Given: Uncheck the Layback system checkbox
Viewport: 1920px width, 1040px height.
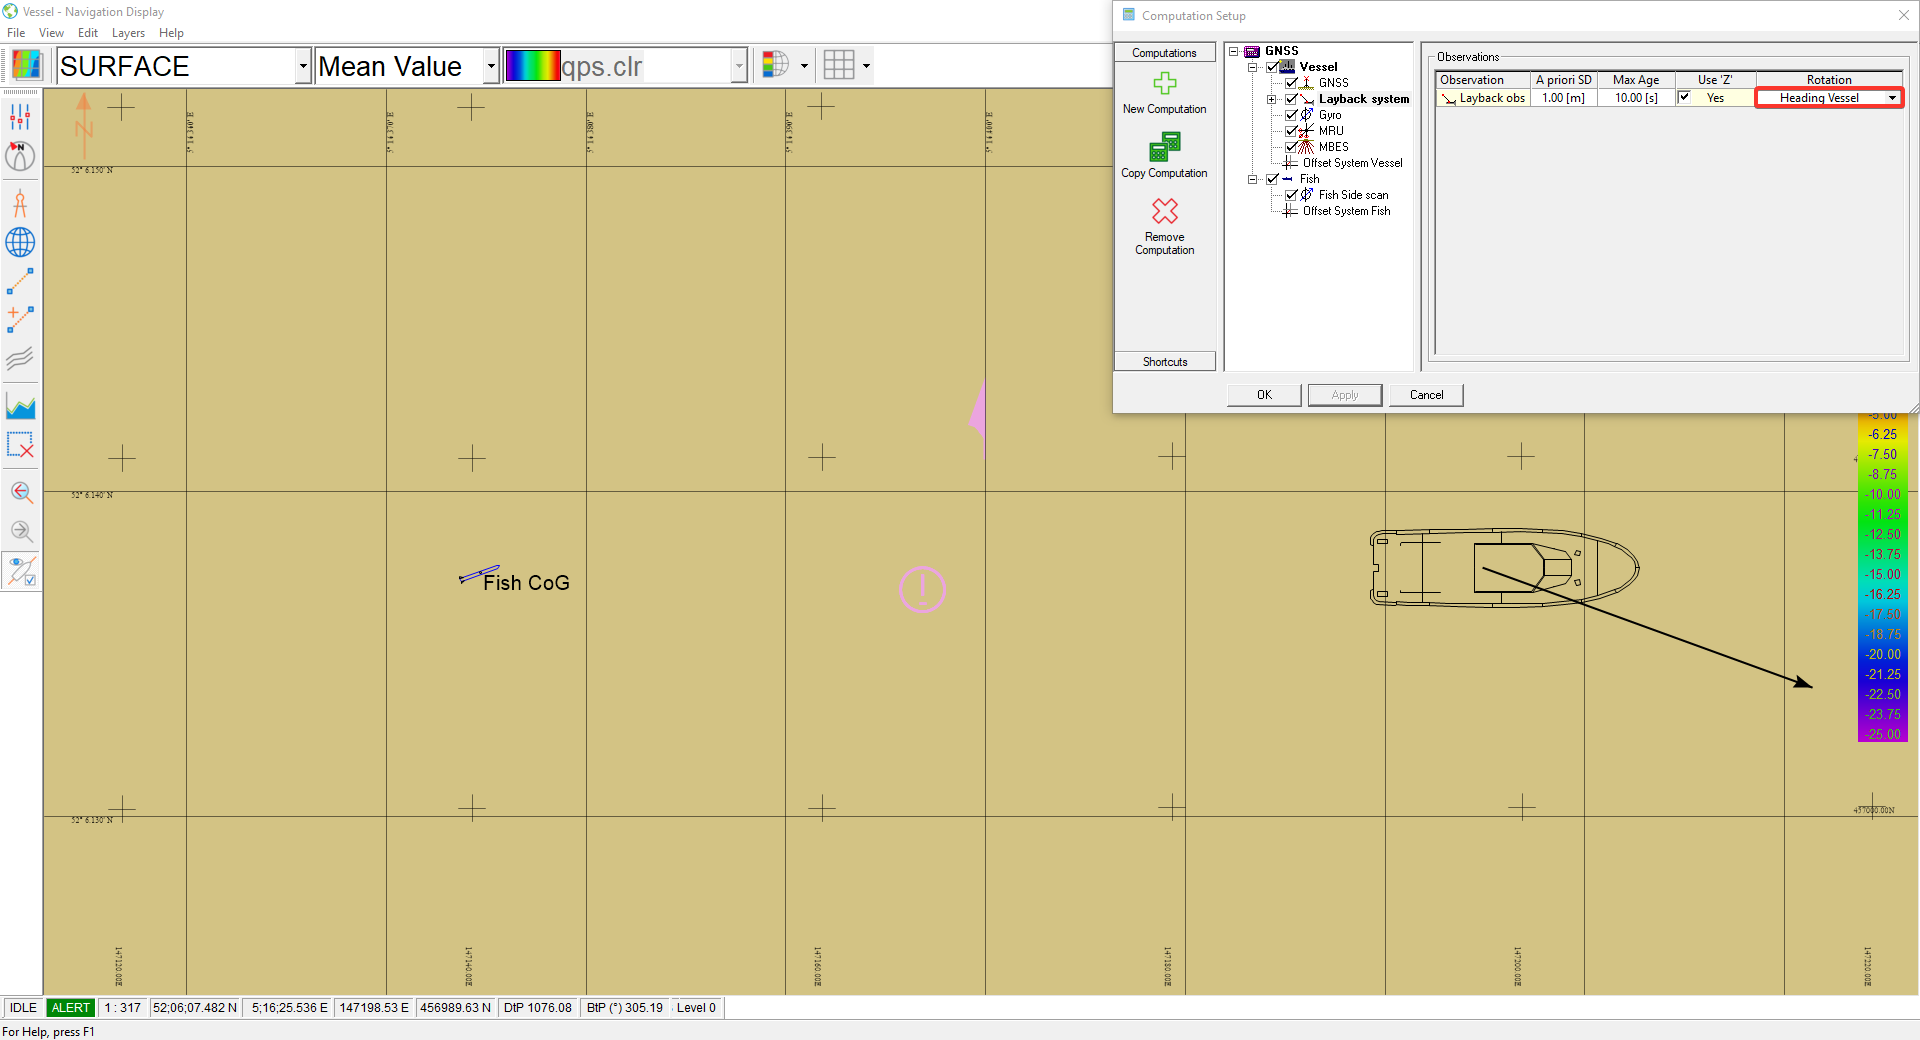Looking at the screenshot, I should pyautogui.click(x=1291, y=99).
